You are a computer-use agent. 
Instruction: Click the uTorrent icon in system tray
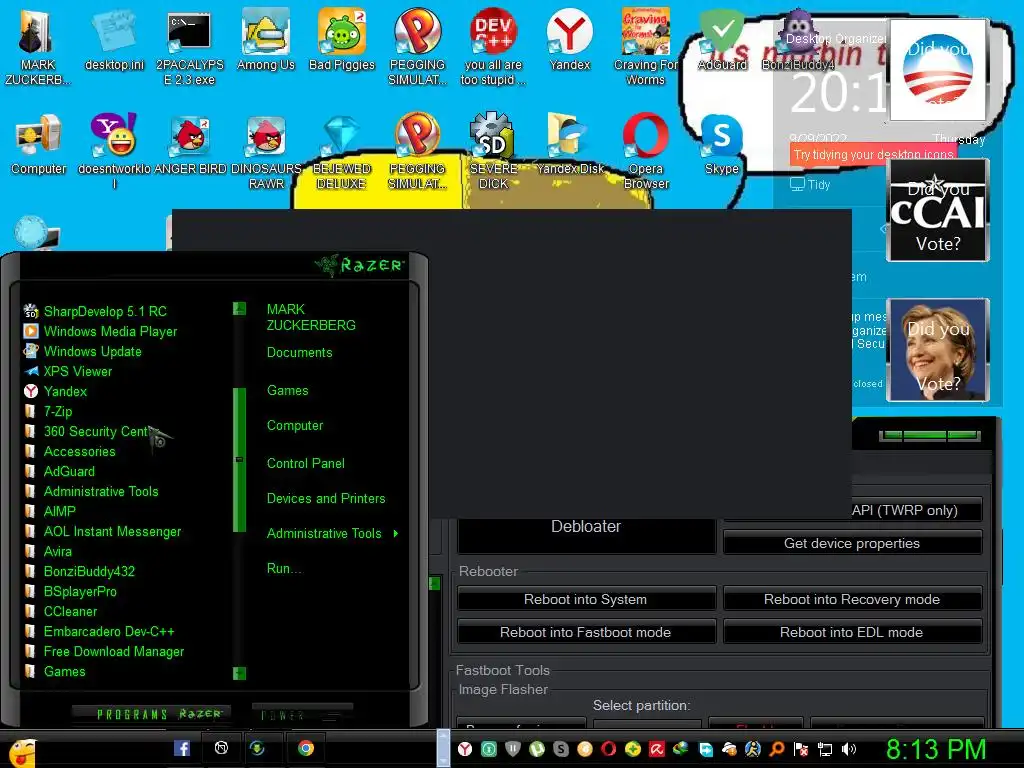click(537, 749)
